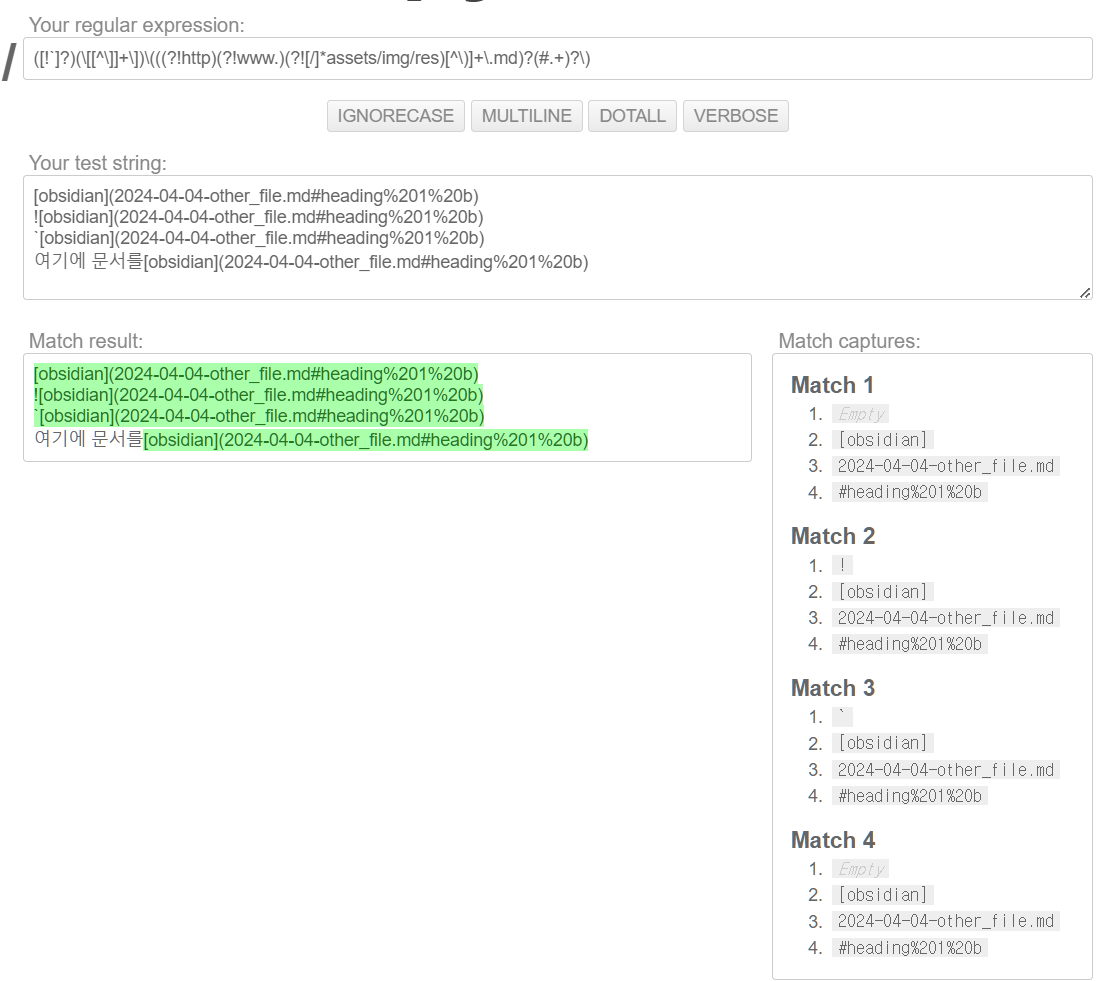Click Match 2 capture '#heading%201%20b'
The height and width of the screenshot is (981, 1099).
tap(910, 644)
